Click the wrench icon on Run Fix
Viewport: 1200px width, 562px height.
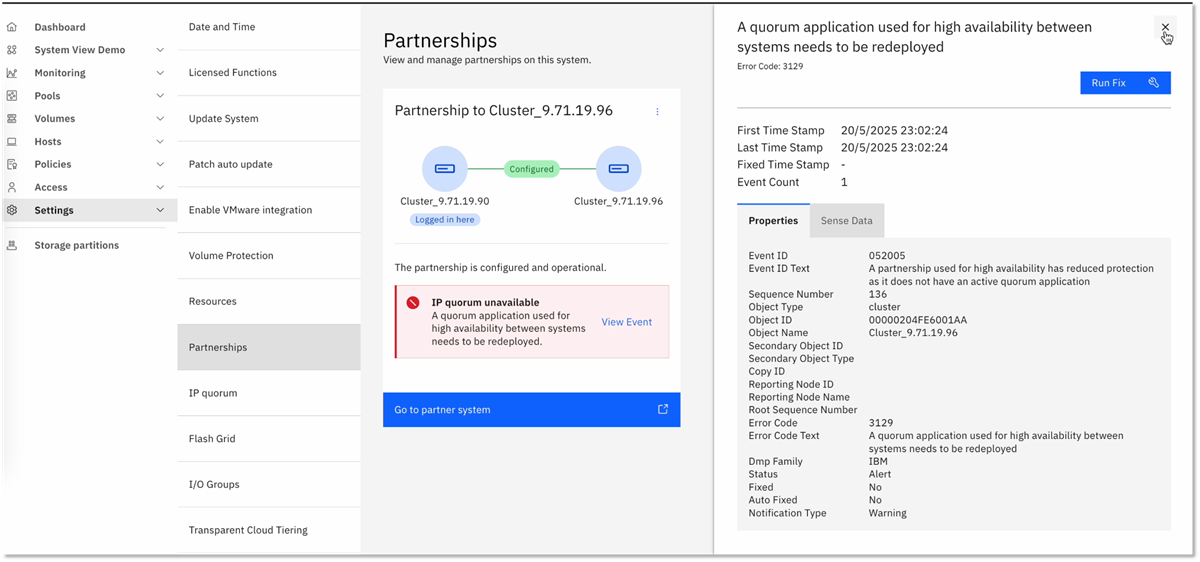[1153, 83]
